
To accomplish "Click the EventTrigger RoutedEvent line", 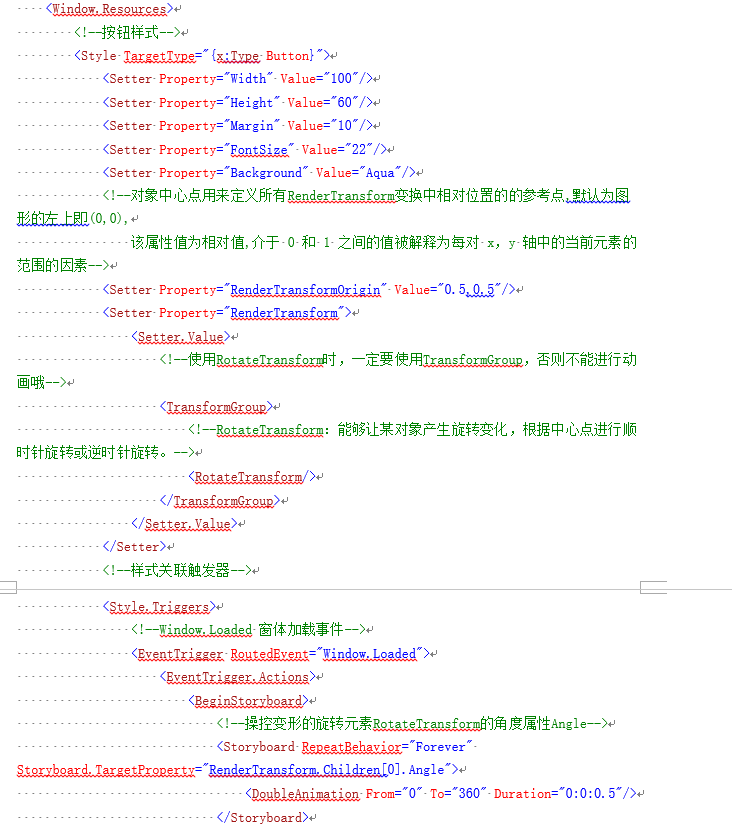I will click(x=281, y=654).
